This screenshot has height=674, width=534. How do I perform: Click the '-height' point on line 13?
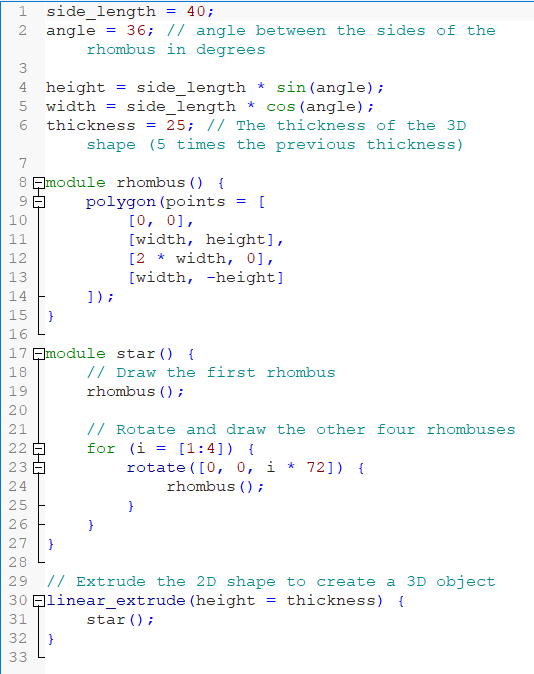[241, 278]
